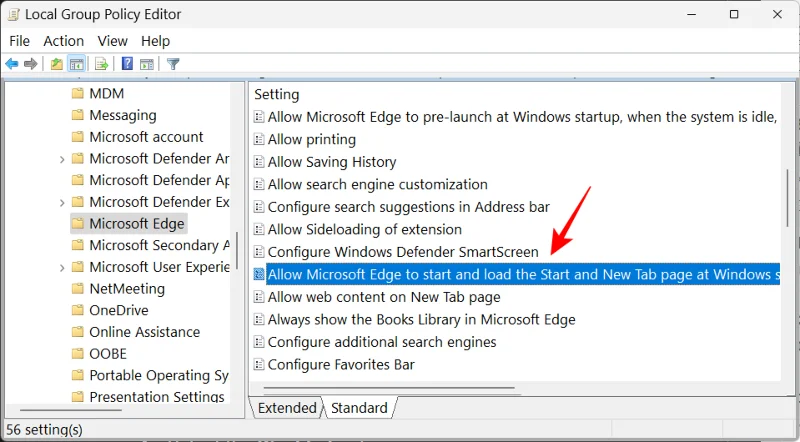Click policy icon beside Allow Sideloading of extension
This screenshot has width=800, height=442.
pos(259,230)
